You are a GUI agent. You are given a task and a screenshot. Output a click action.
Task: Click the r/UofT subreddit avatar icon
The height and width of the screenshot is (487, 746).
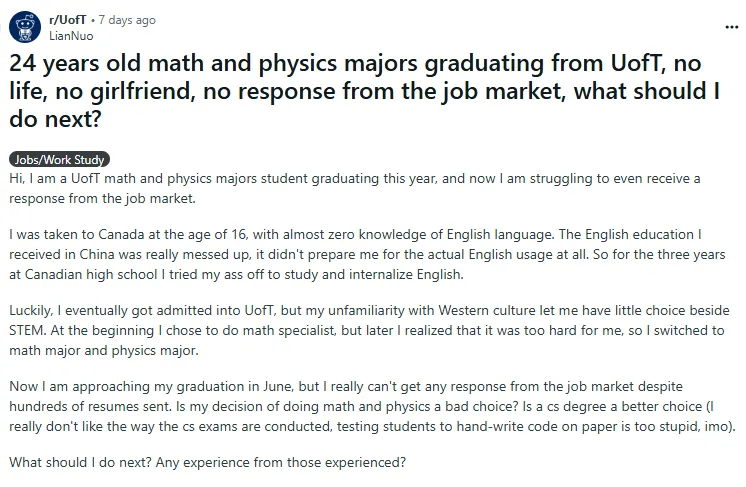coord(23,27)
